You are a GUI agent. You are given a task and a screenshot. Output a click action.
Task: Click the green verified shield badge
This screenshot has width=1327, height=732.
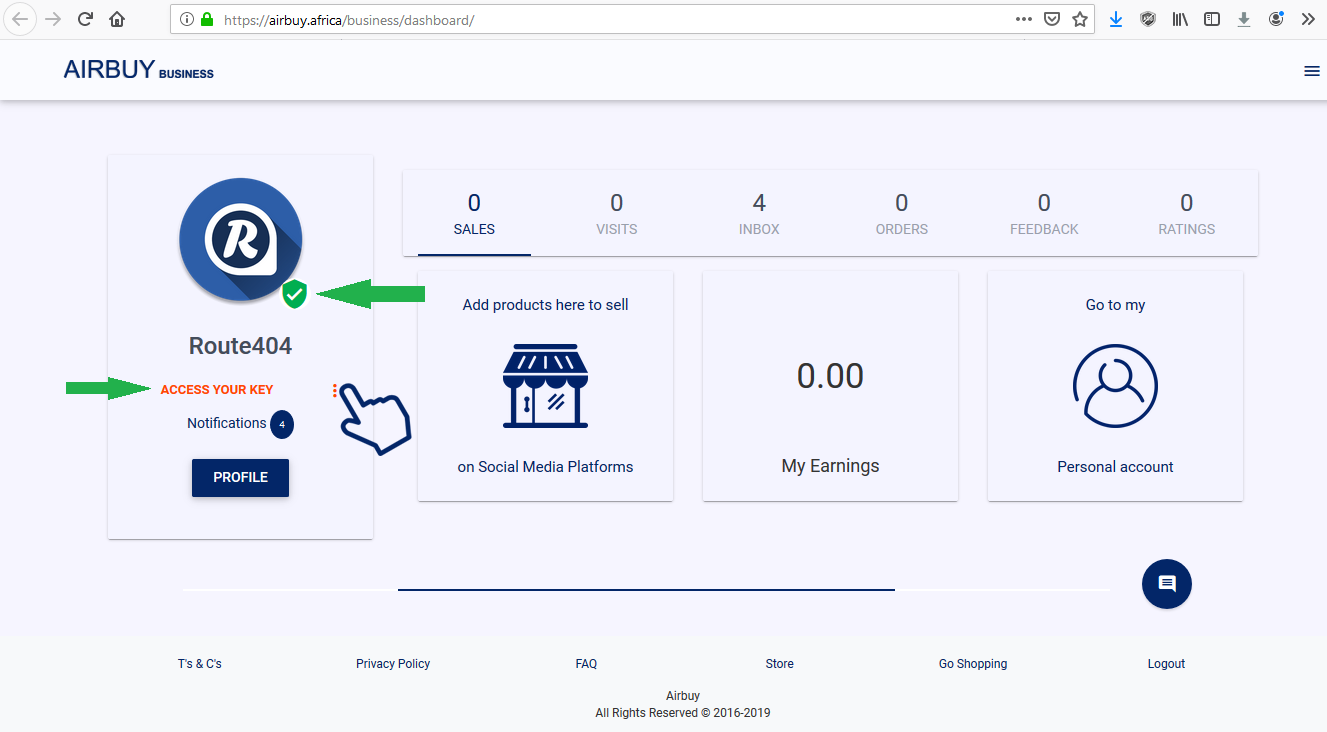(x=294, y=294)
